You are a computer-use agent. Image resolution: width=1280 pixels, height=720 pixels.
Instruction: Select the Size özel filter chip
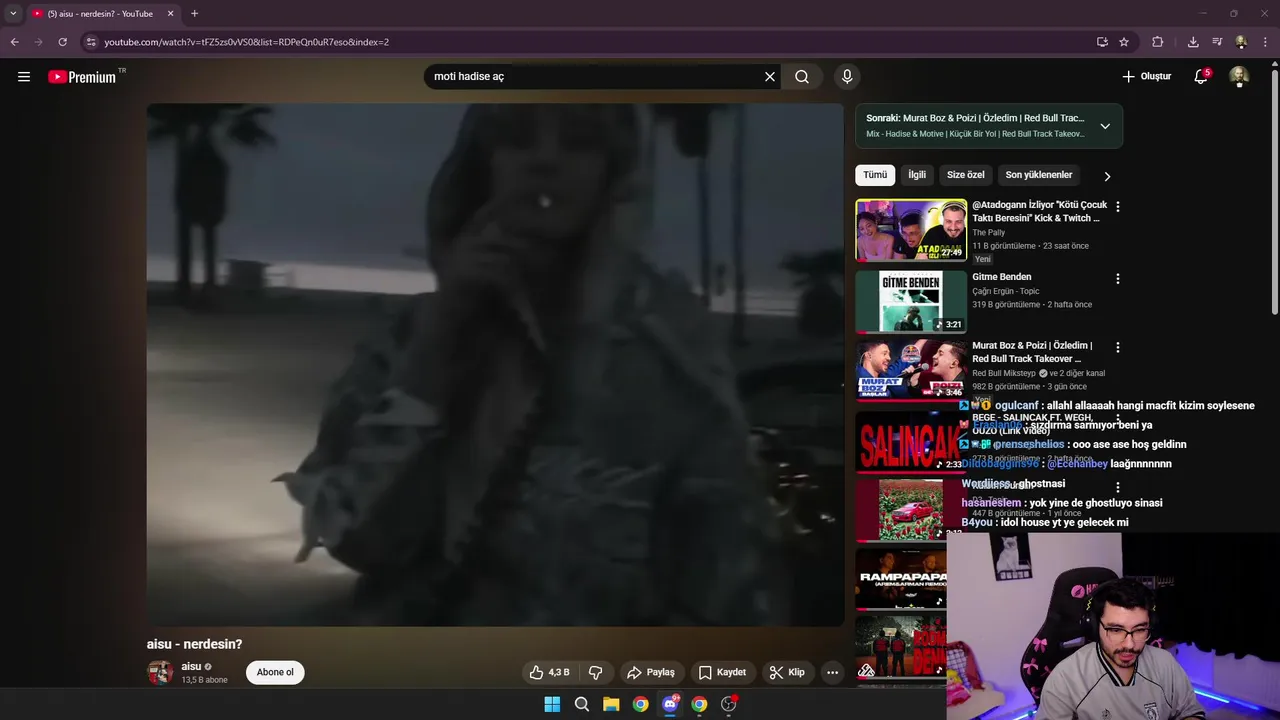[966, 175]
